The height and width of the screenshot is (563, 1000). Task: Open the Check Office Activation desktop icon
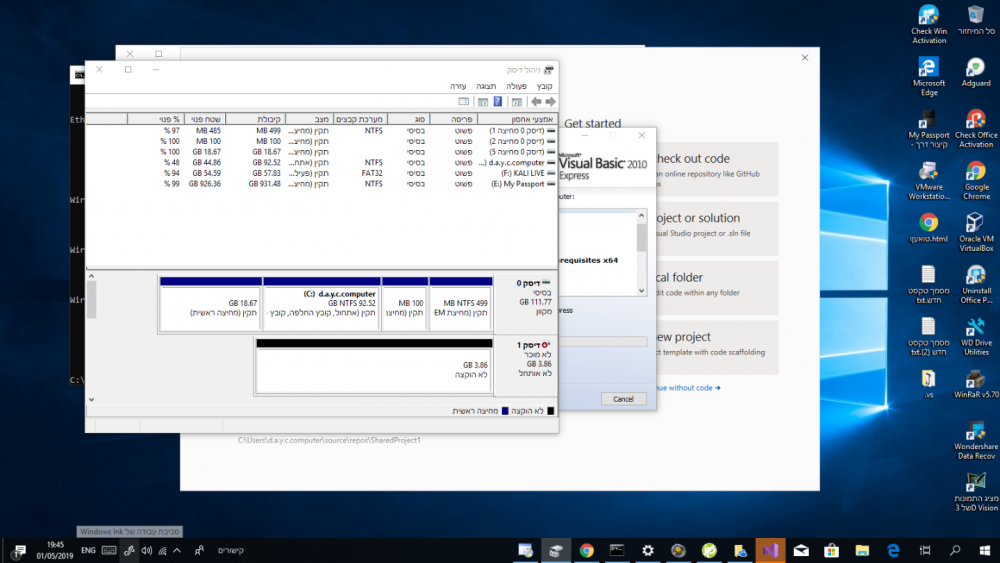(976, 129)
